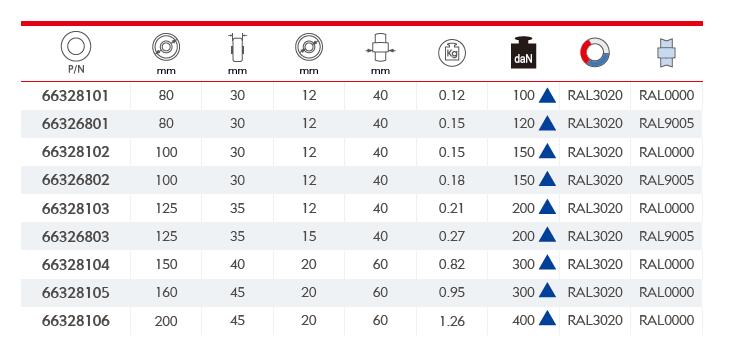This screenshot has width=732, height=361.
Task: Click part number 66328101
Action: 75,96
